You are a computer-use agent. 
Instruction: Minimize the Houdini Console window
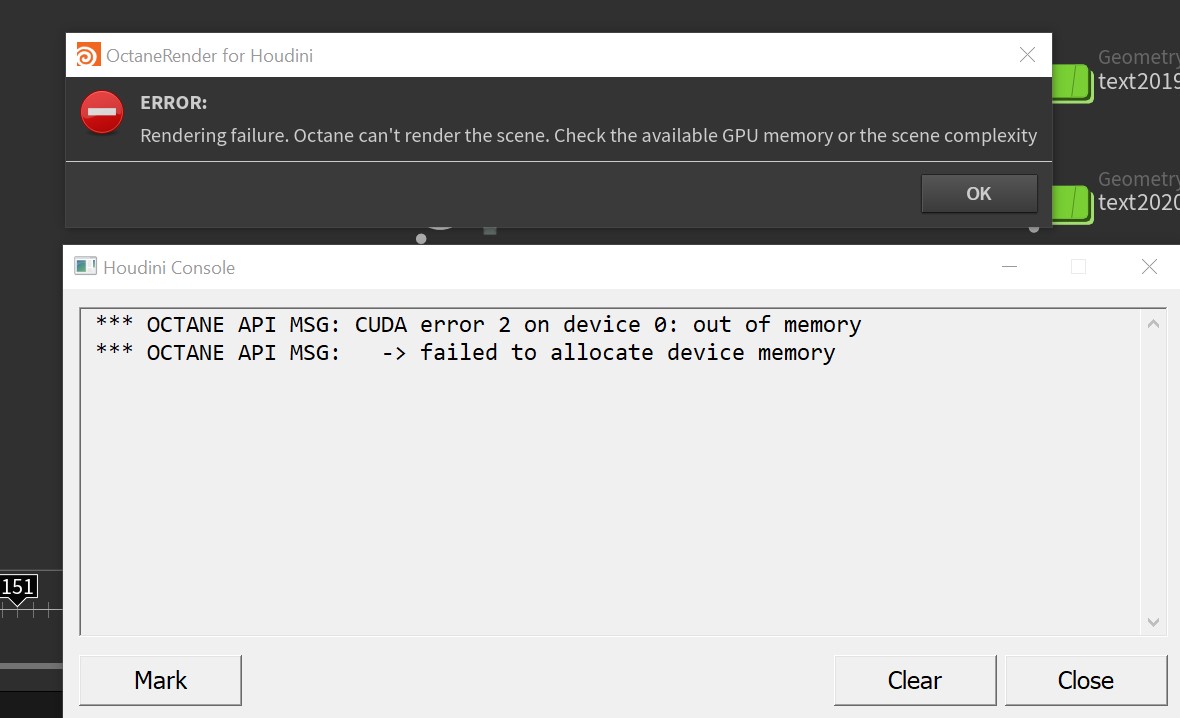point(1010,267)
